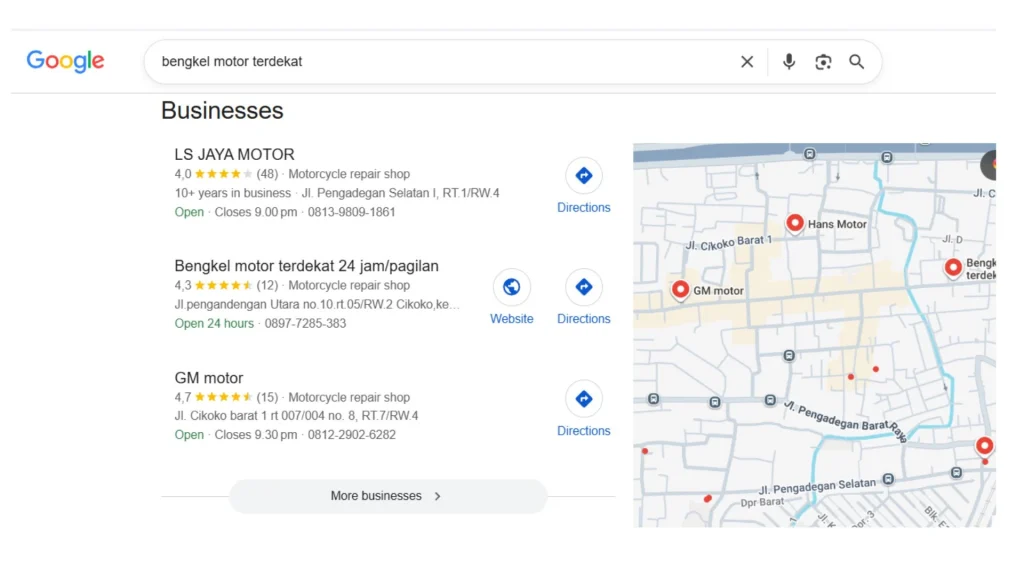Click the Bengkel terdekat map pin
The height and width of the screenshot is (576, 1024).
(x=953, y=266)
